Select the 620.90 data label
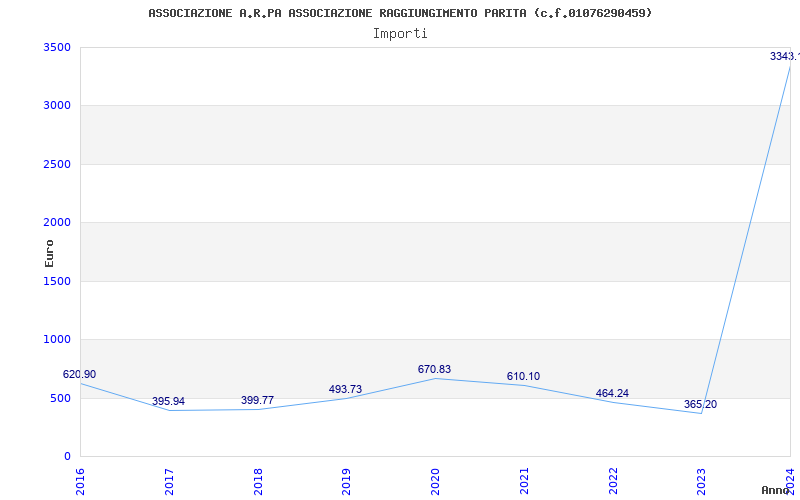The width and height of the screenshot is (800, 500). (79, 374)
